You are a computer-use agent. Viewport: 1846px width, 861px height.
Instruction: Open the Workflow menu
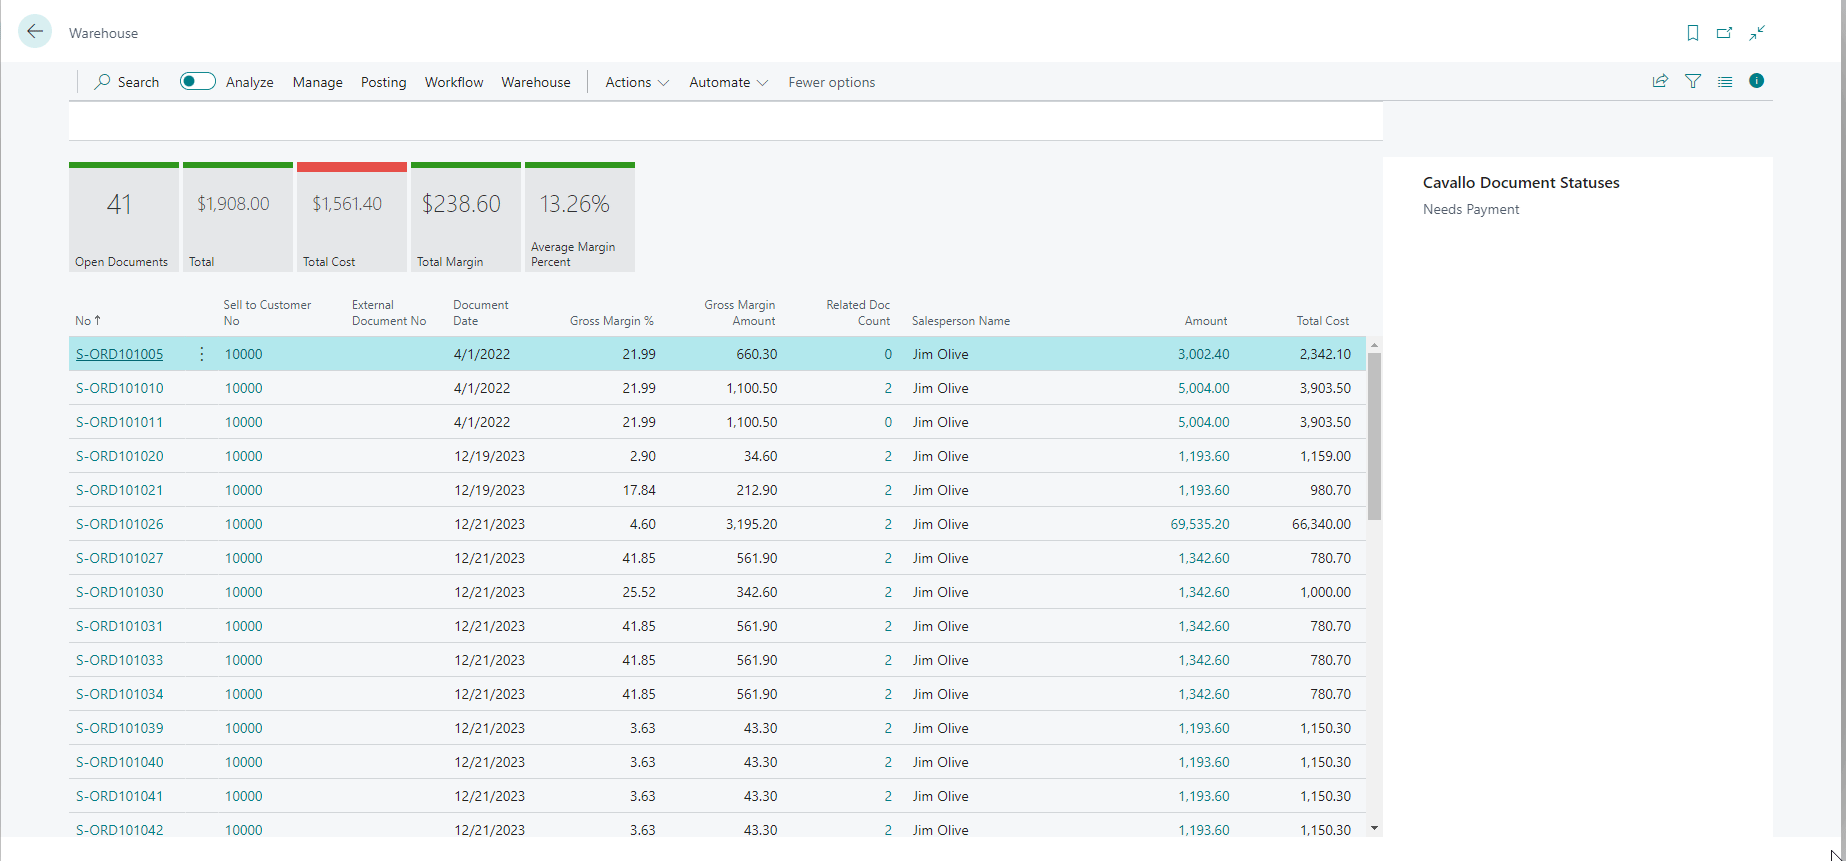[x=454, y=82]
